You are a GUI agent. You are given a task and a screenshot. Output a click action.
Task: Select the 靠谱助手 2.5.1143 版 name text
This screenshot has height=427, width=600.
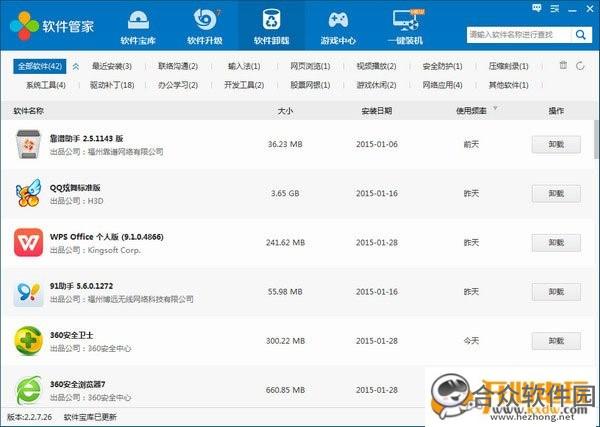(86, 139)
